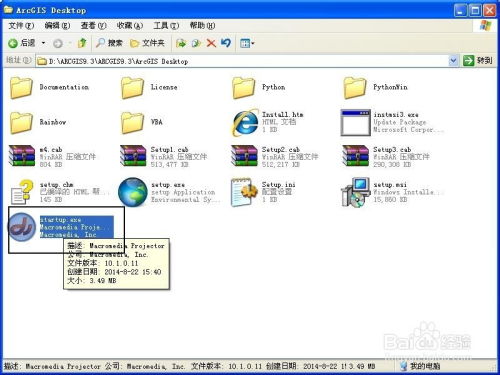Open the 收藏(A) menu
This screenshot has height=375, width=500.
coord(130,25)
